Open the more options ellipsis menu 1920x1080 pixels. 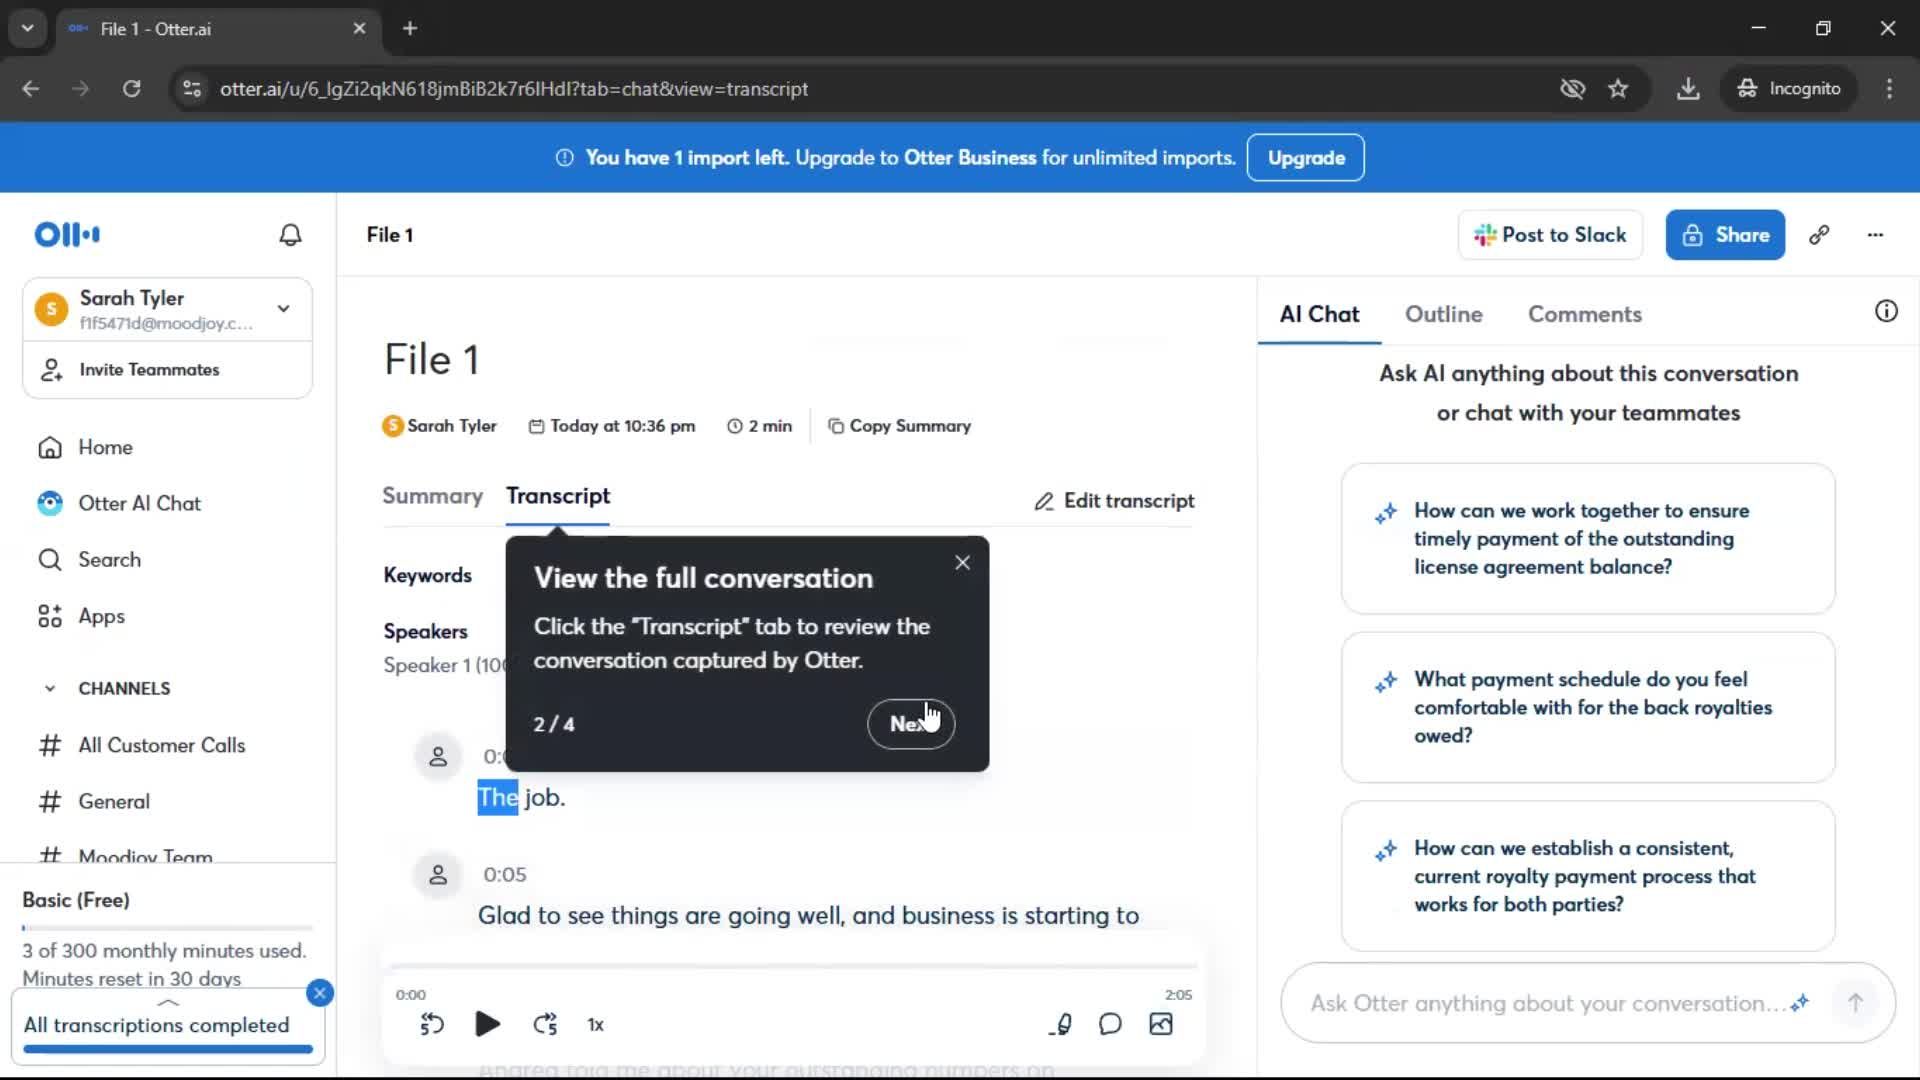point(1875,235)
